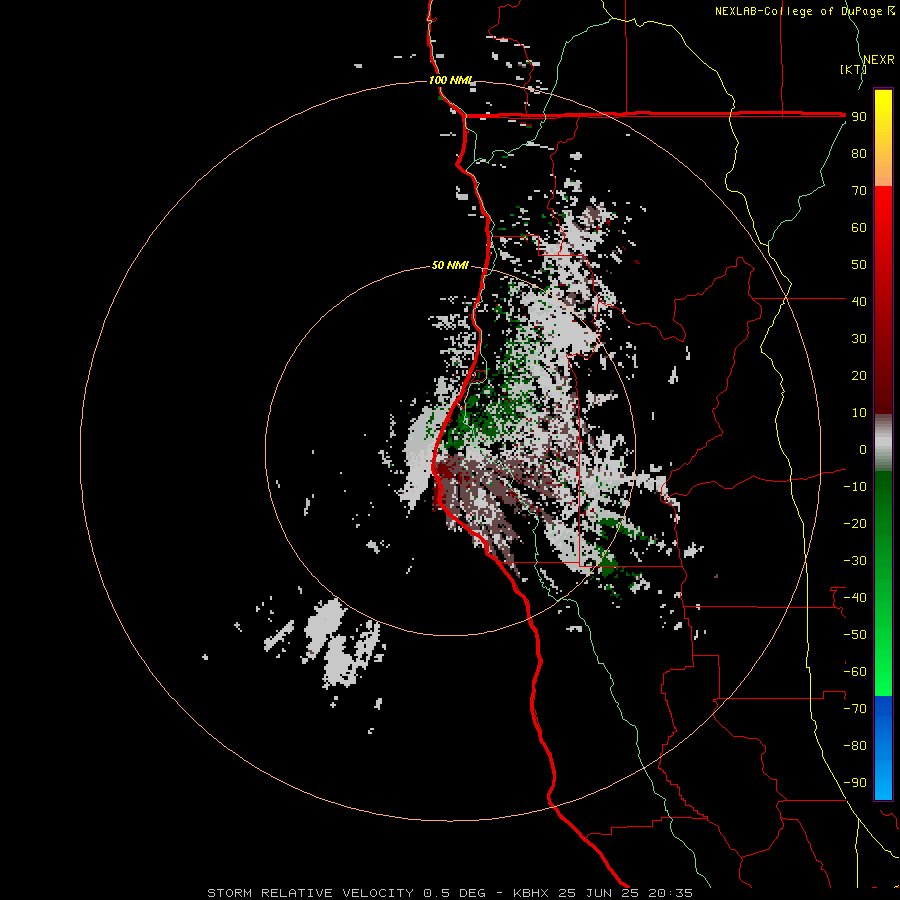Click the -60 value on the velocity scale
This screenshot has height=900, width=900.
pyautogui.click(x=855, y=672)
